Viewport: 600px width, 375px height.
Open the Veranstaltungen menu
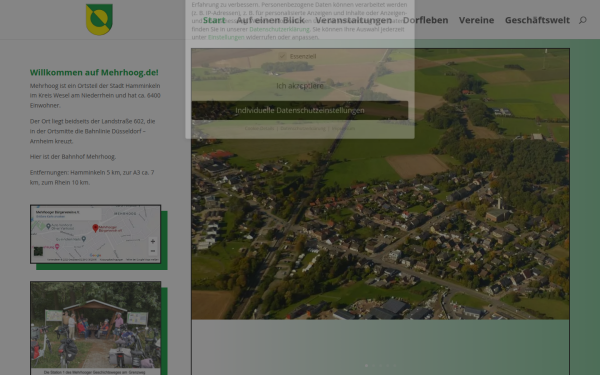(354, 20)
